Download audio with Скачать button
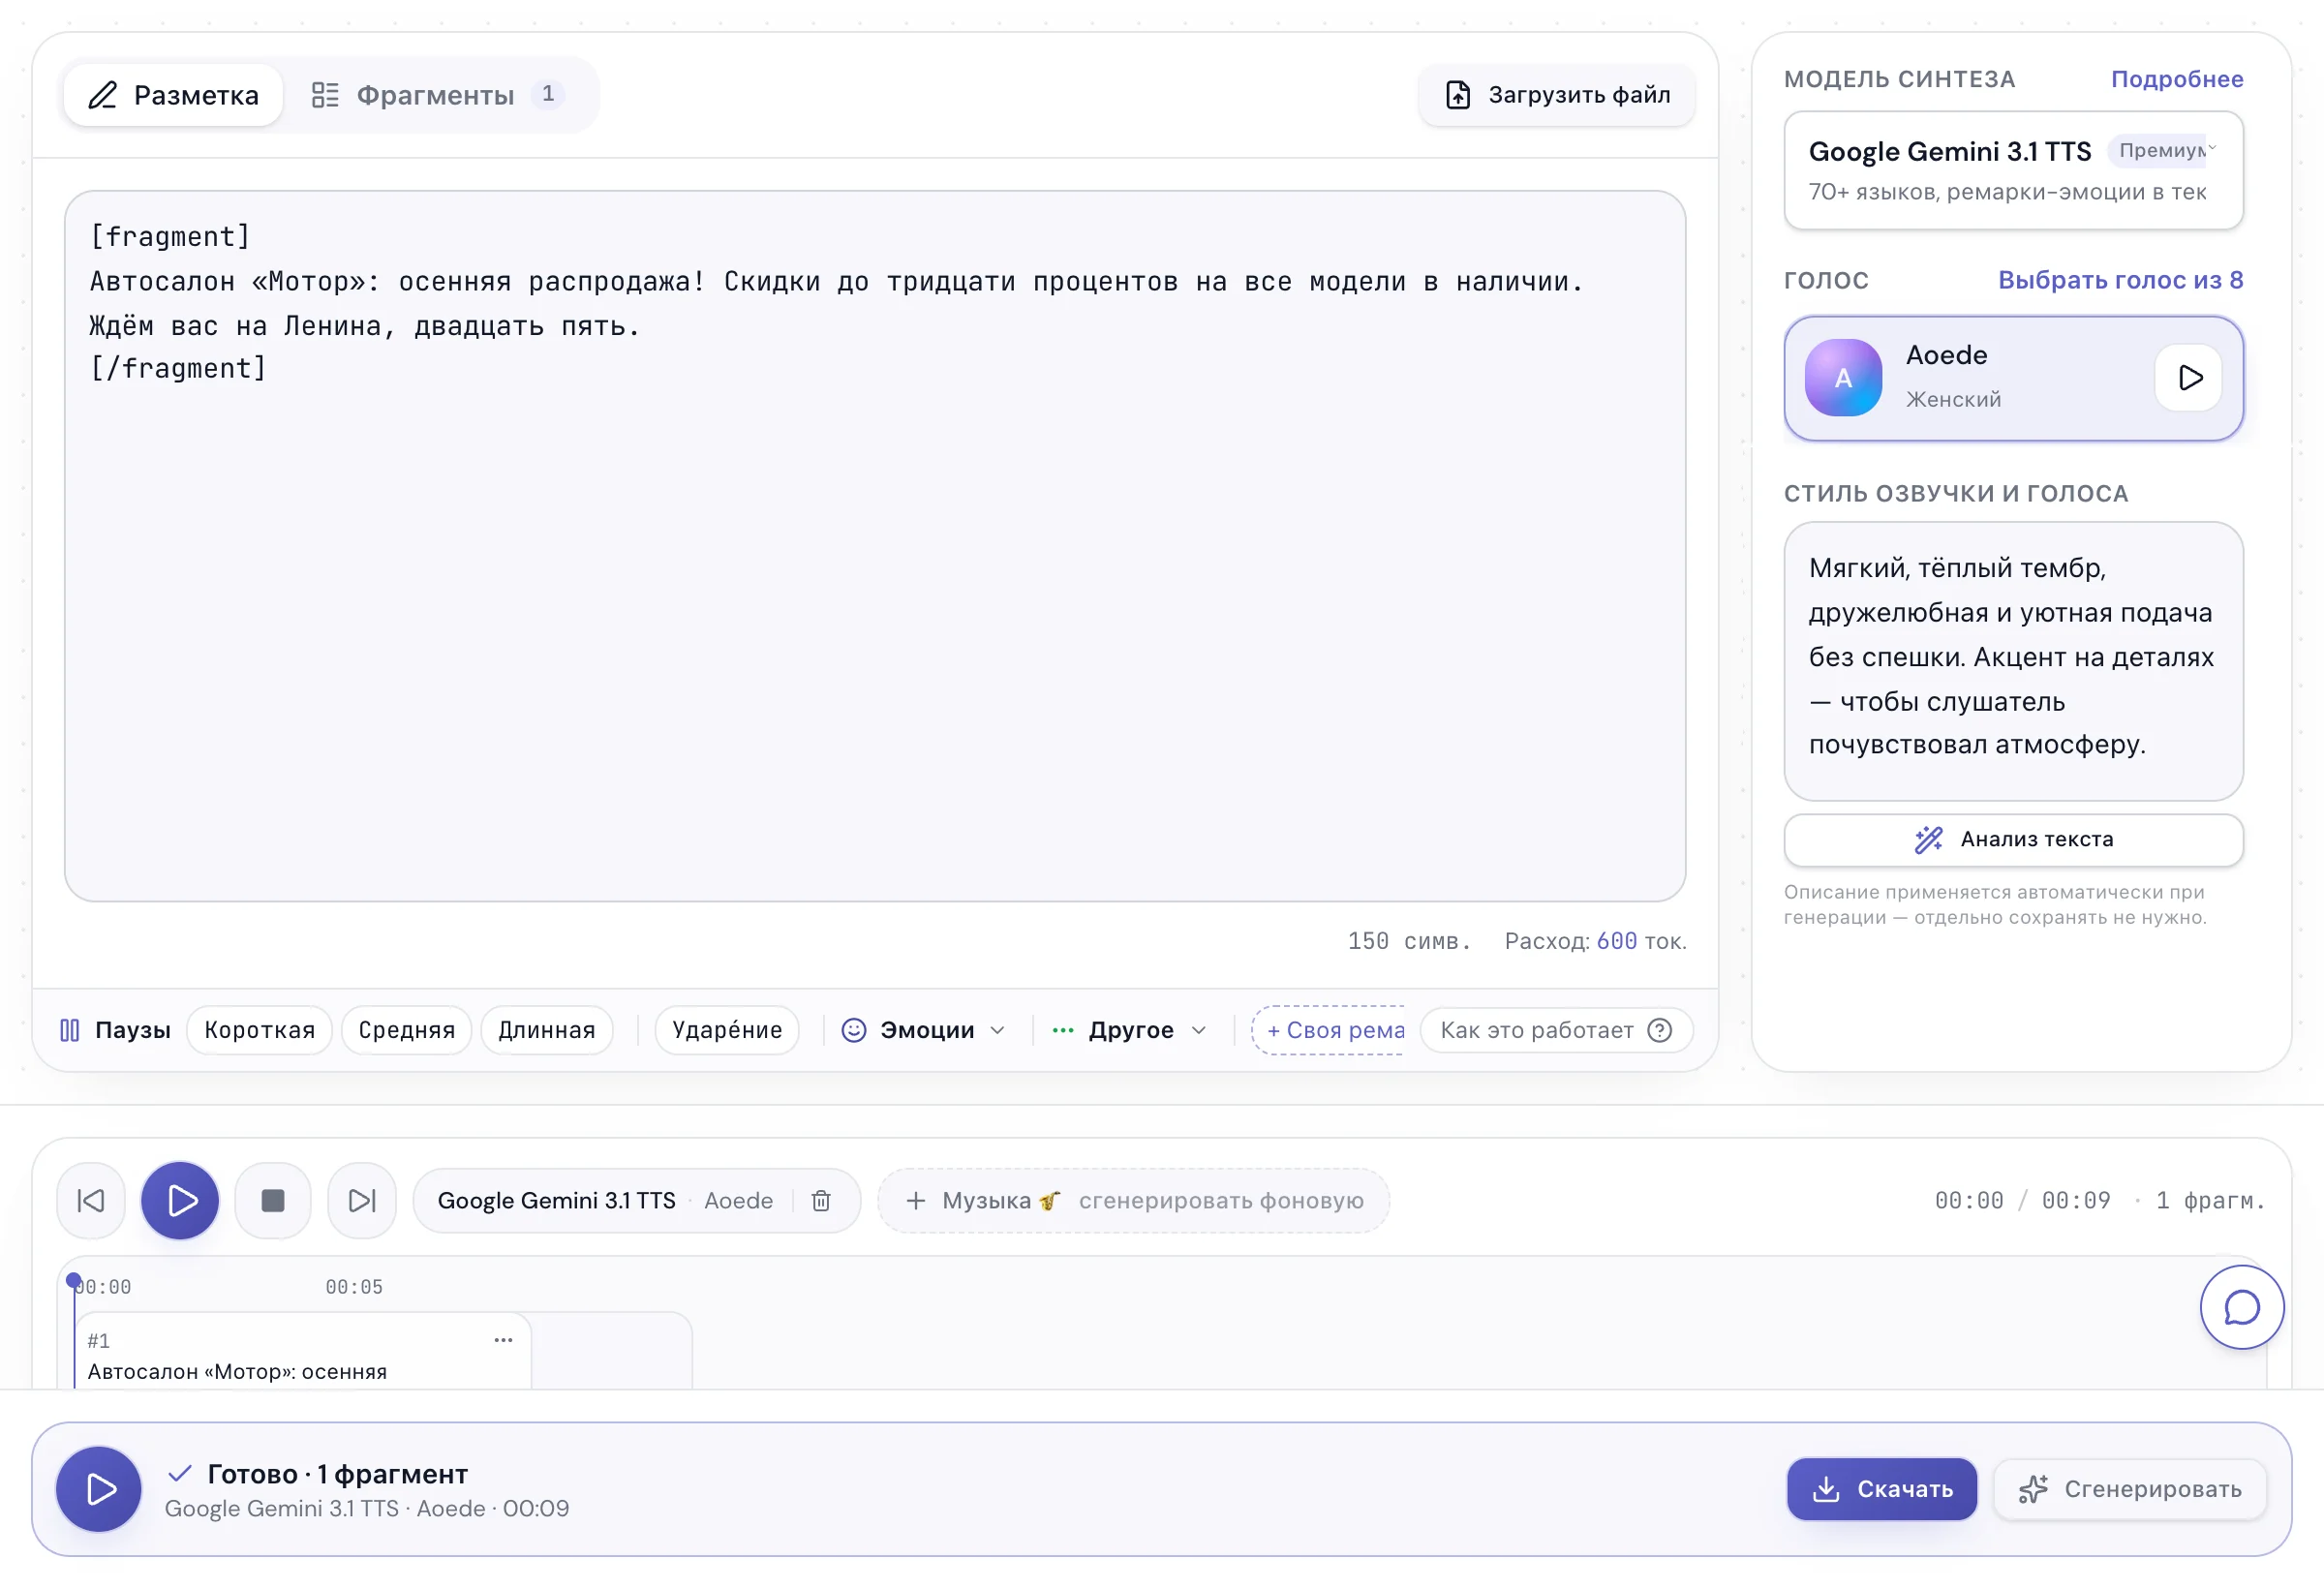Viewport: 2324px width, 1588px height. pyautogui.click(x=1881, y=1489)
